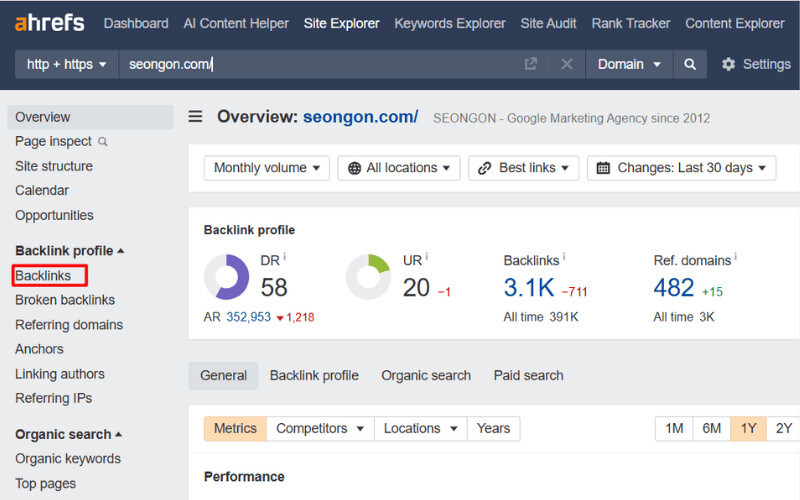800x500 pixels.
Task: Select the General tab
Action: [223, 376]
